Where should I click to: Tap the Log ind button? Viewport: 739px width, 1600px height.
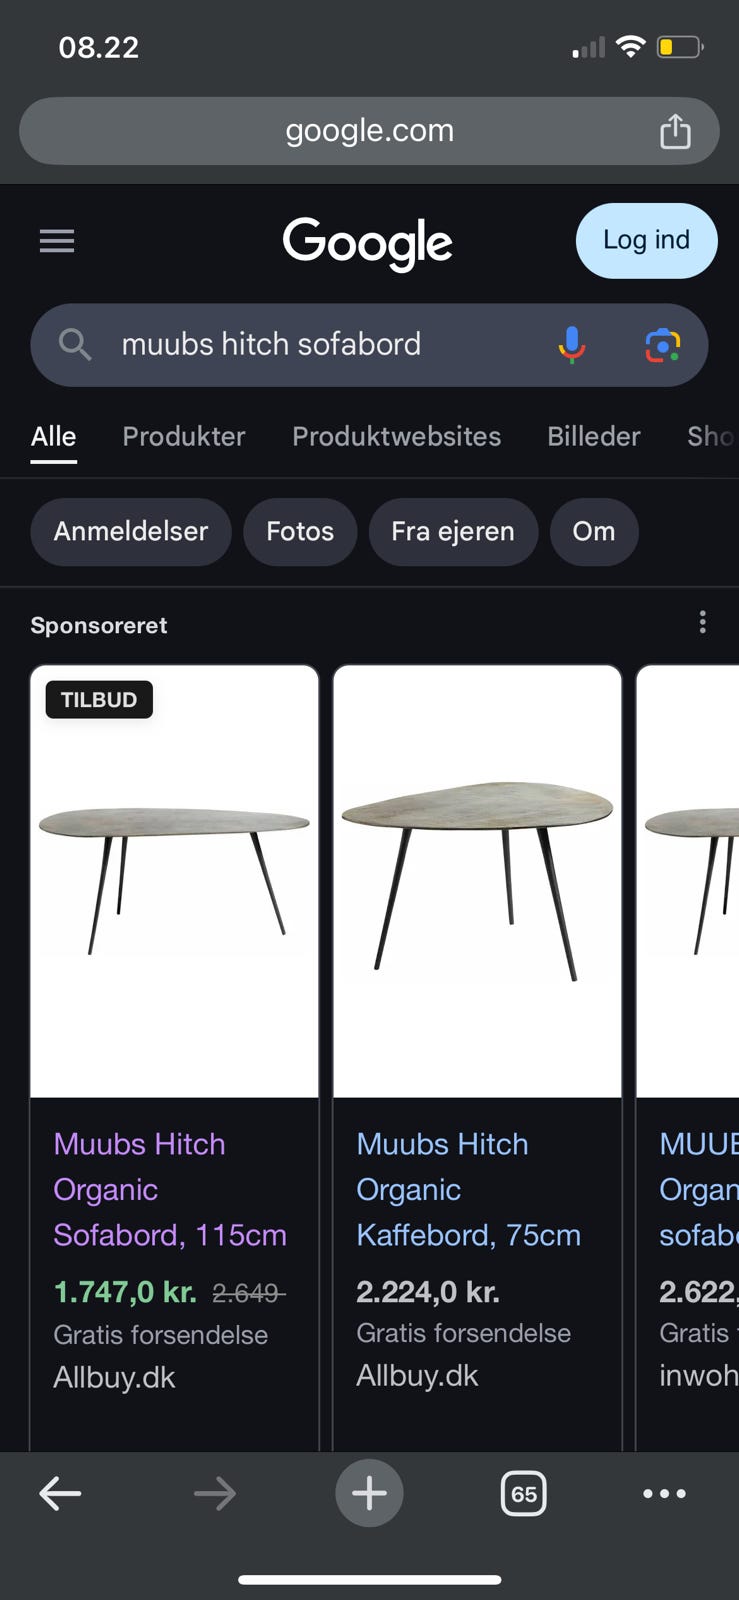tap(646, 240)
